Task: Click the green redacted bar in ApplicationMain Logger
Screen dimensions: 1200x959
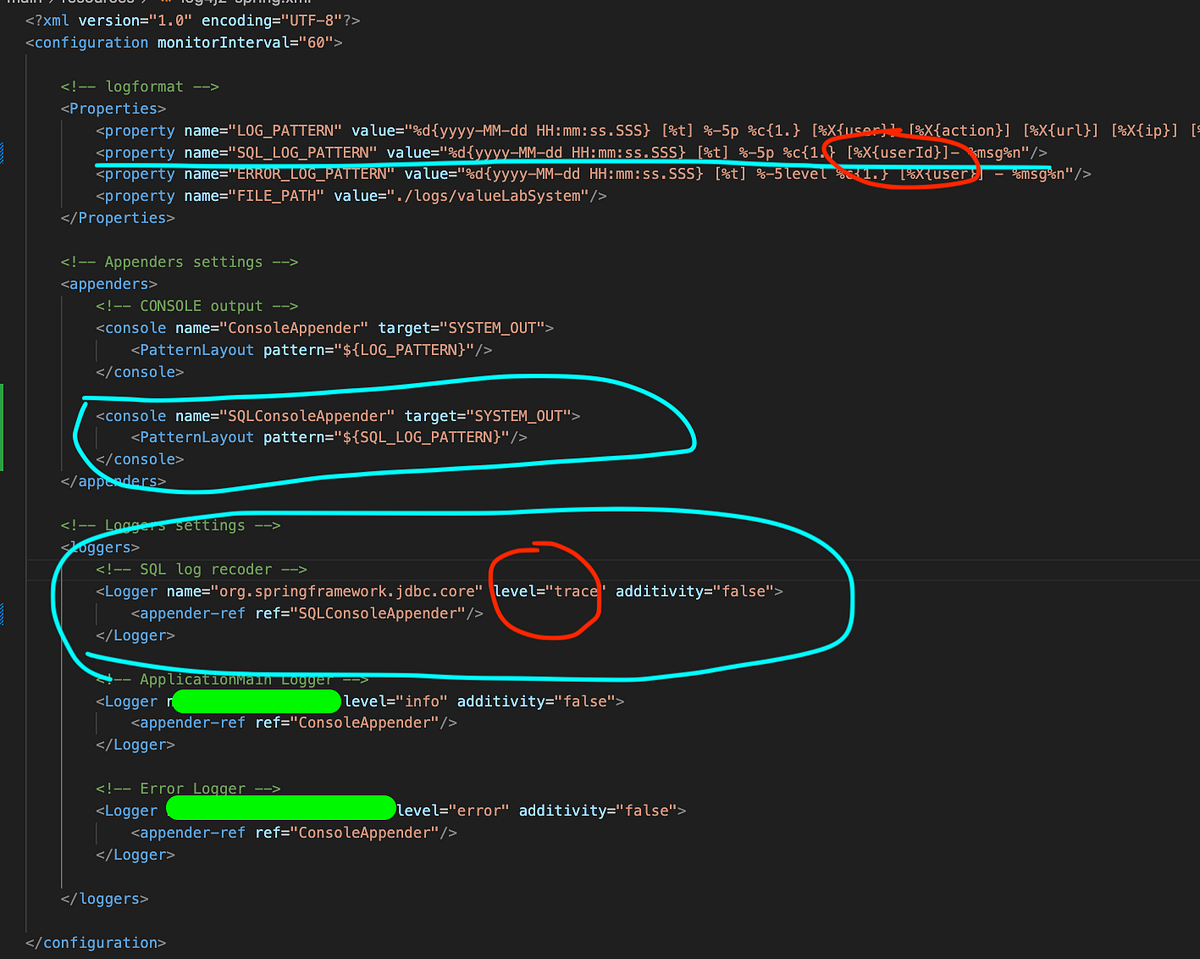Action: [255, 701]
